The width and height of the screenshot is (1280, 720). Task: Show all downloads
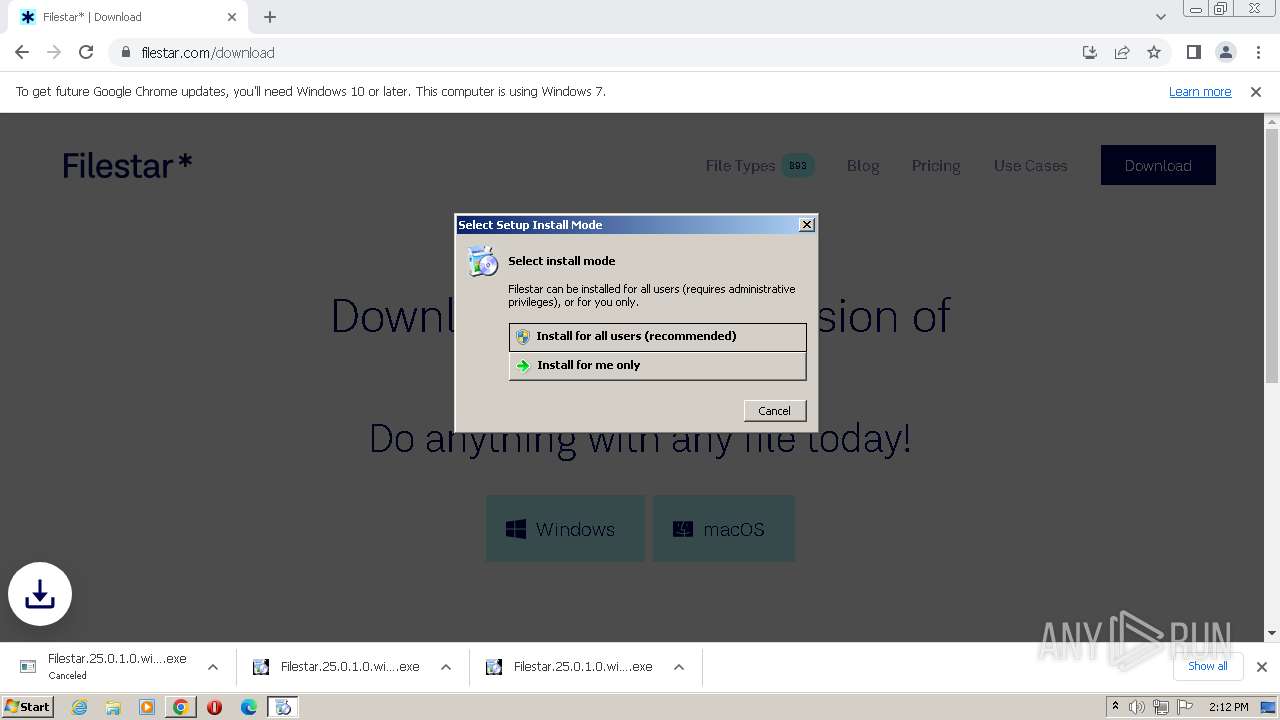(1208, 666)
